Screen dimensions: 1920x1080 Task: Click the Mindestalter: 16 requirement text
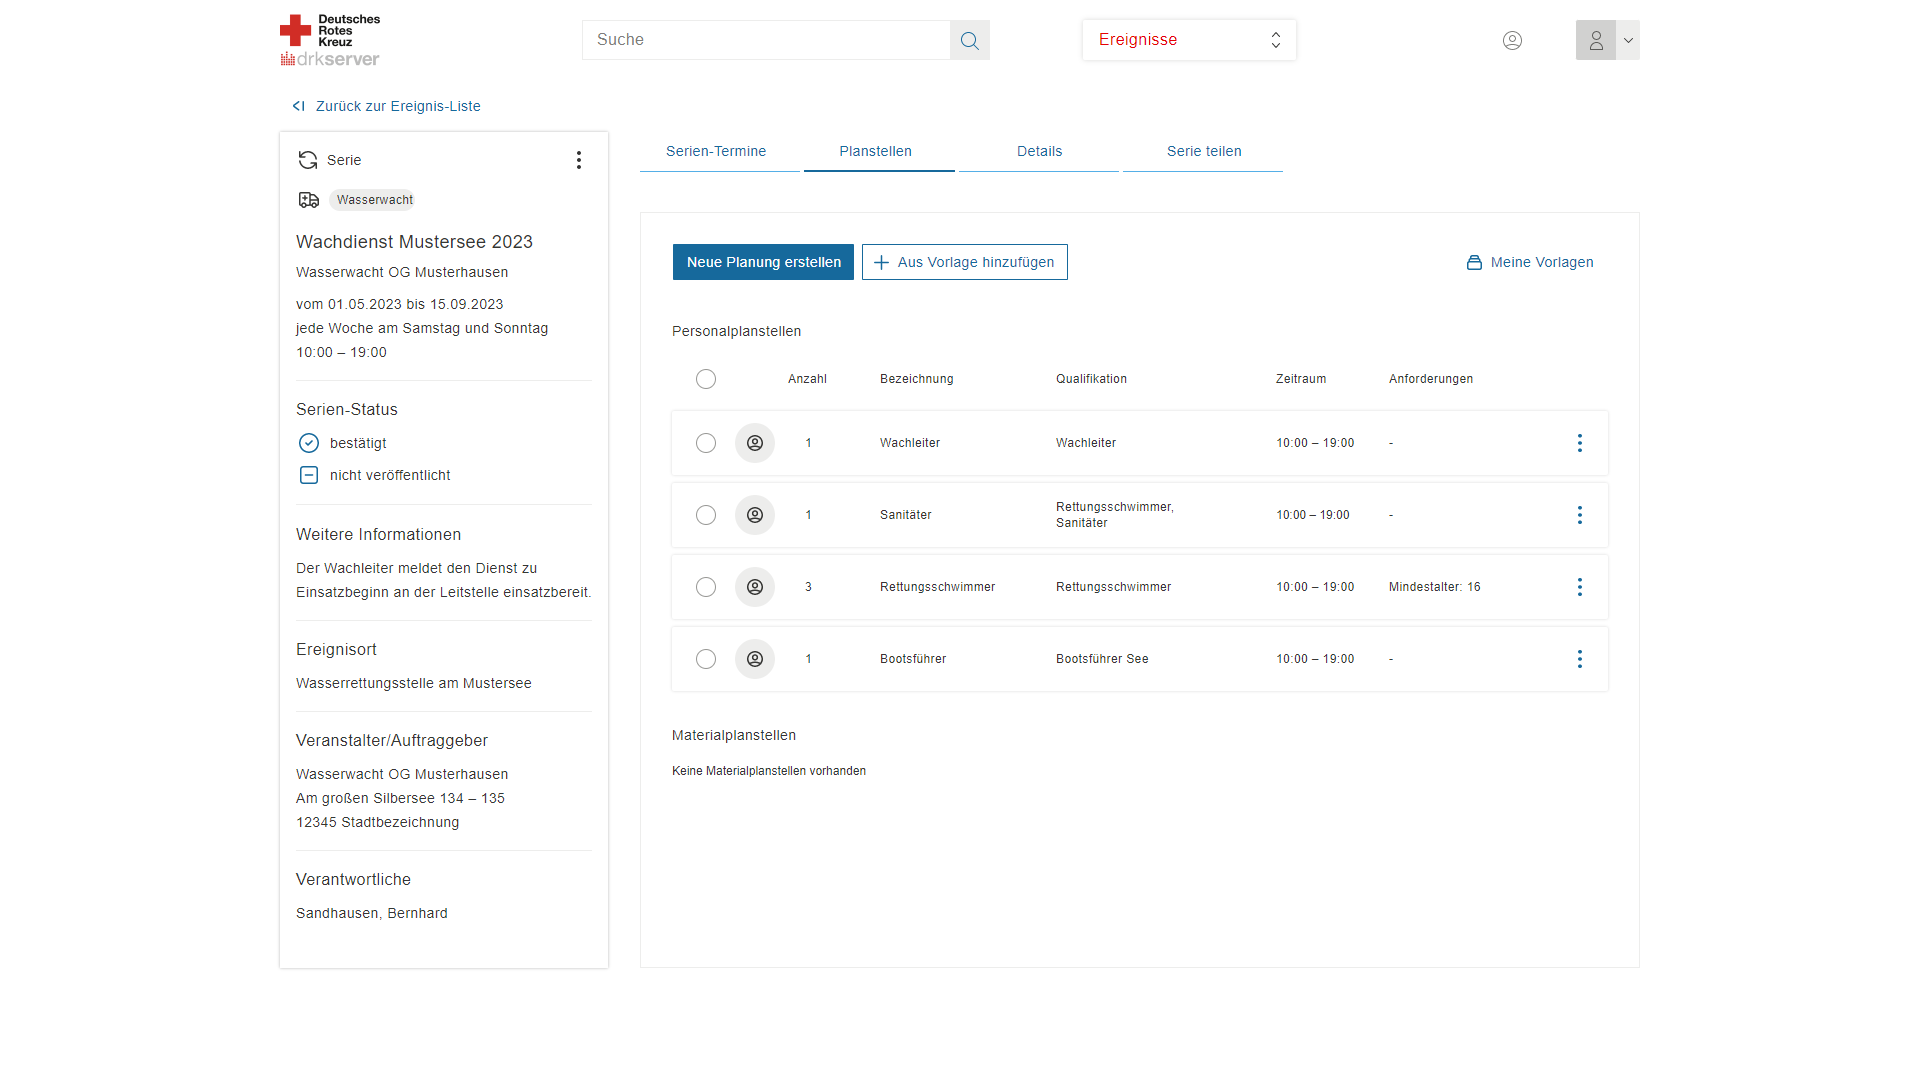(x=1435, y=587)
